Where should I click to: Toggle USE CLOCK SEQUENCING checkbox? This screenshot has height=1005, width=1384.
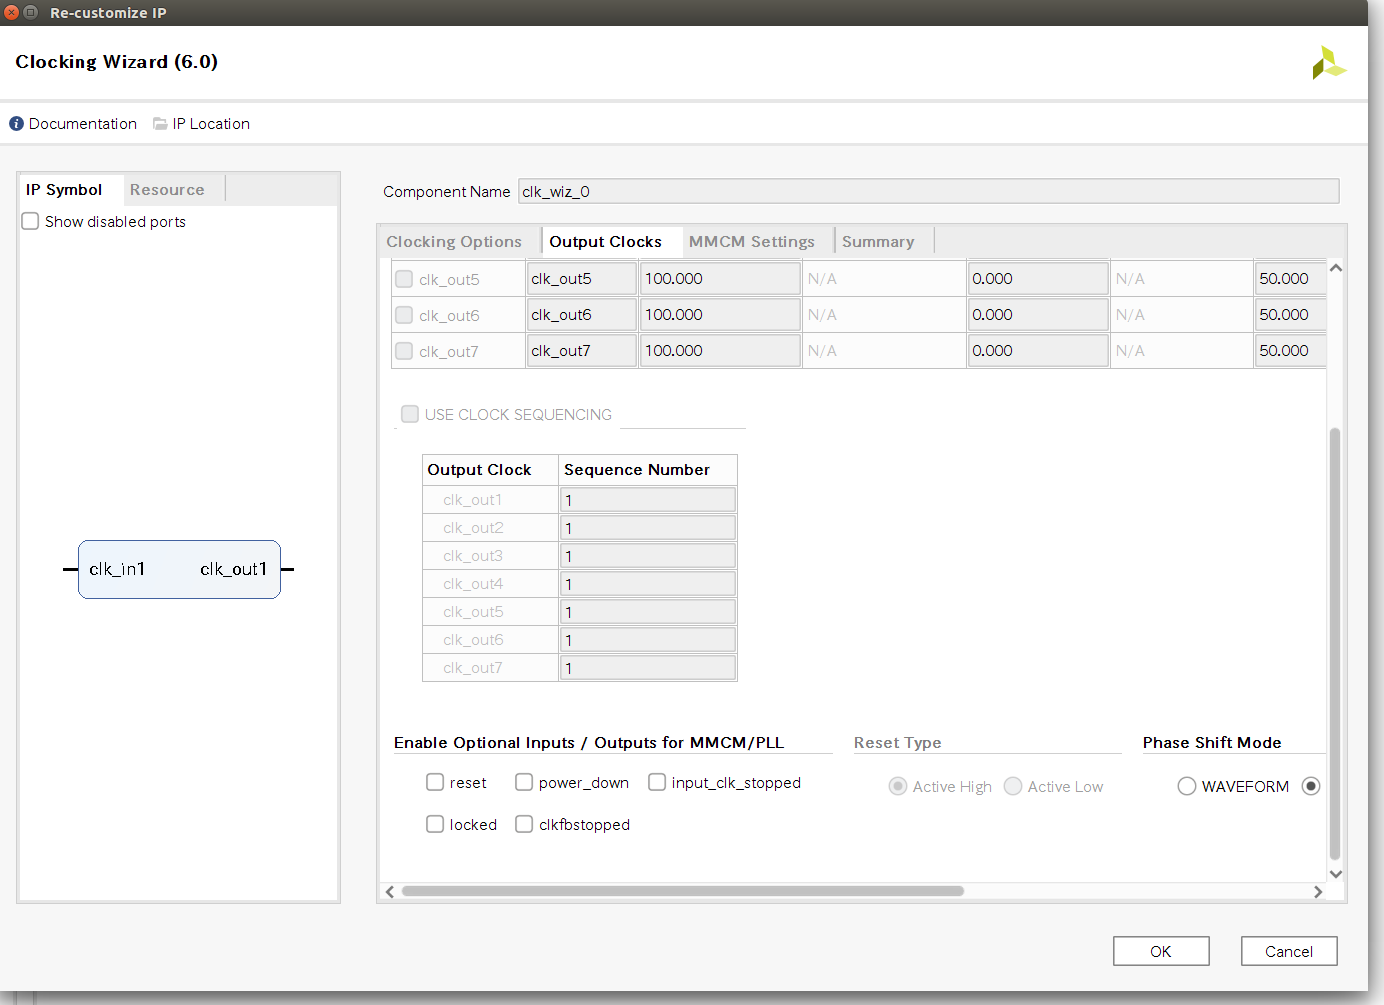point(410,414)
